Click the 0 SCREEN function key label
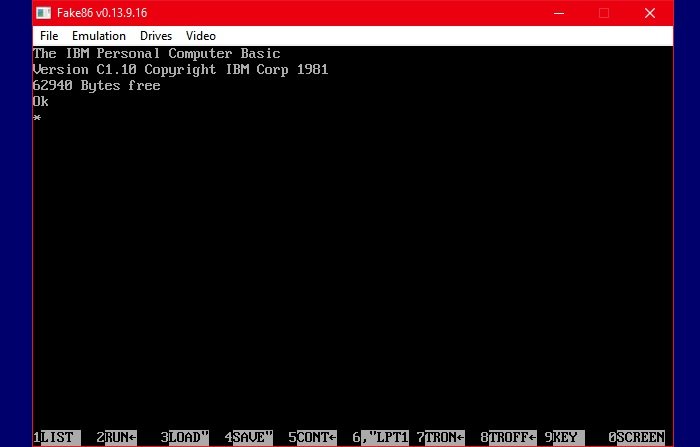 point(637,437)
